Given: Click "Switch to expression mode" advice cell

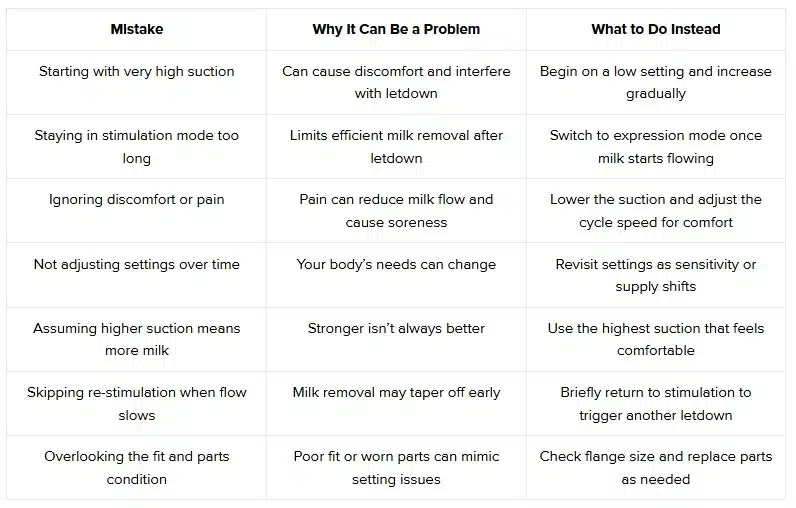Looking at the screenshot, I should pos(655,146).
